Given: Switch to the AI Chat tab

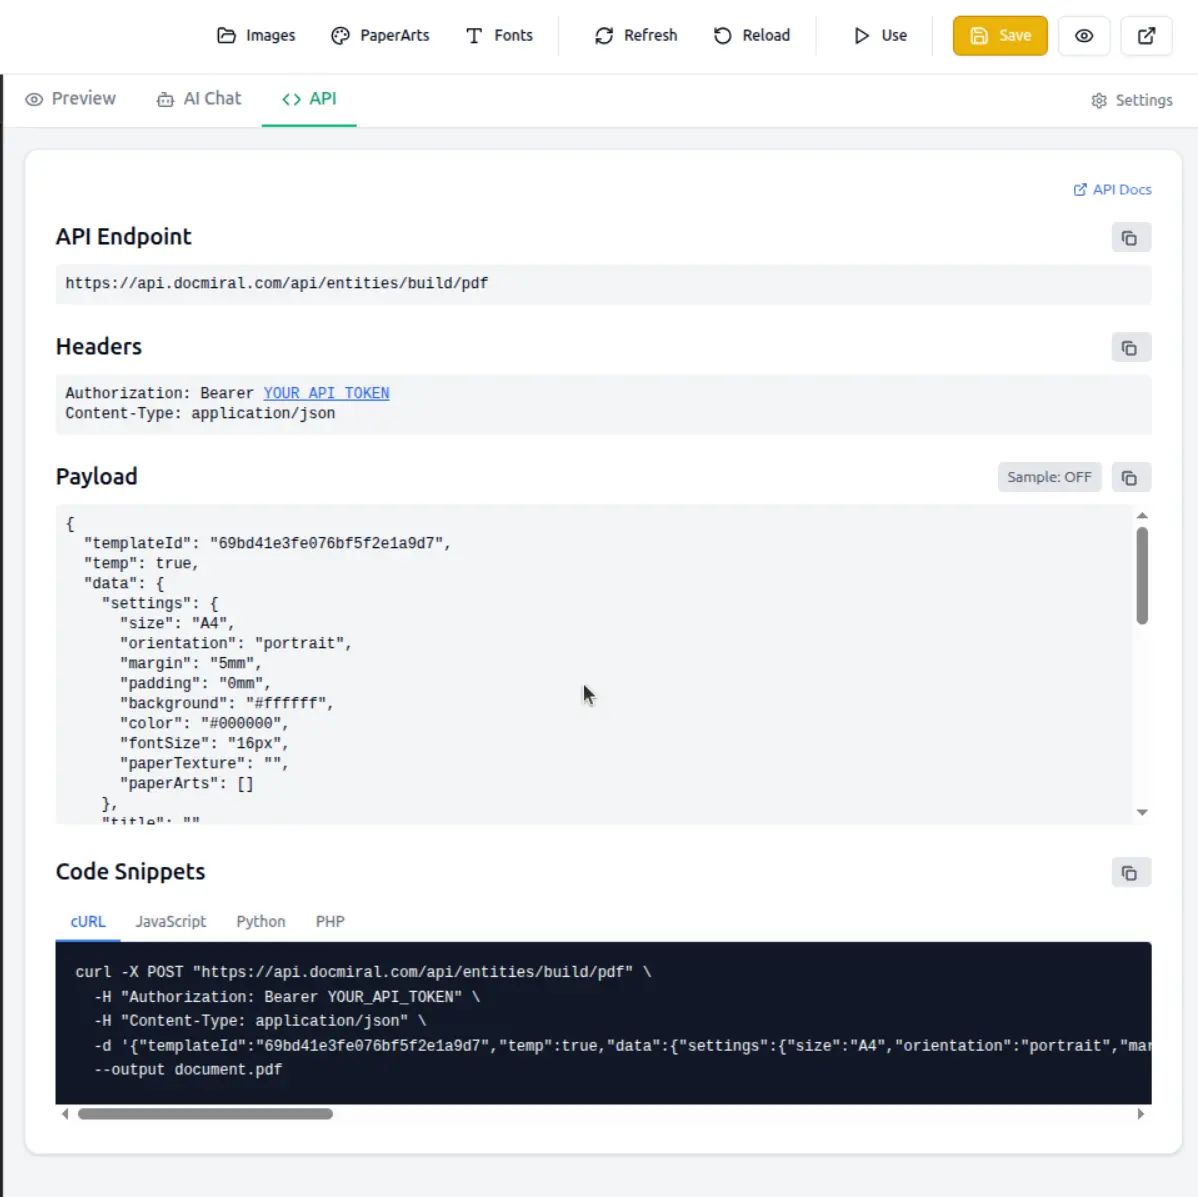Looking at the screenshot, I should pos(199,99).
